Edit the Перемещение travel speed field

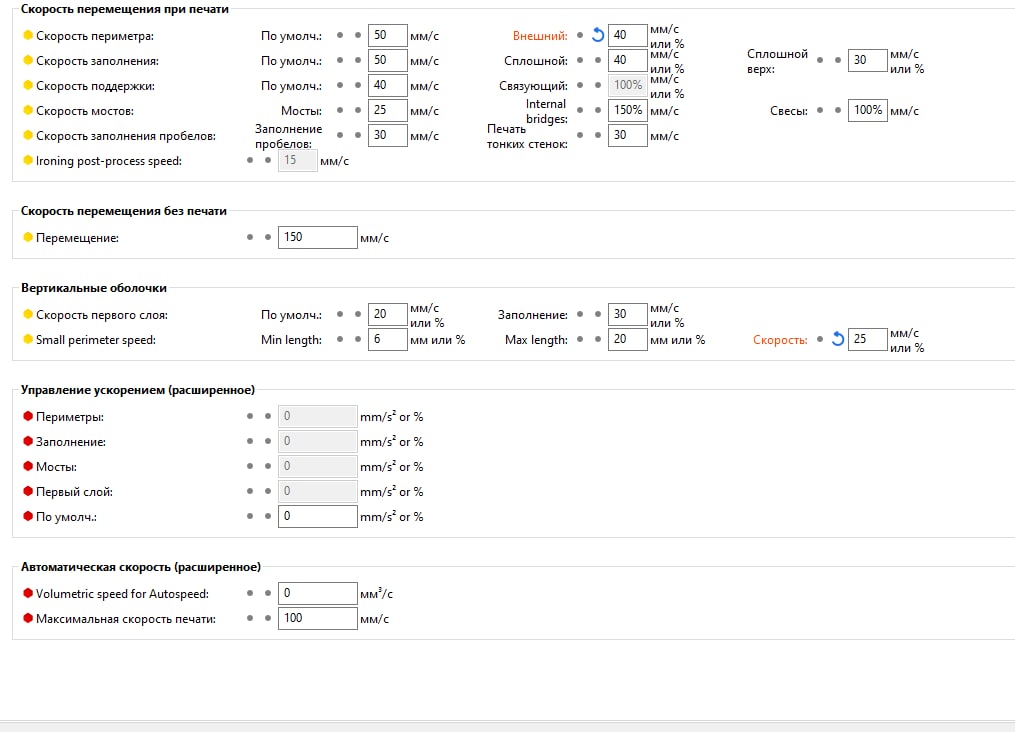tap(318, 238)
